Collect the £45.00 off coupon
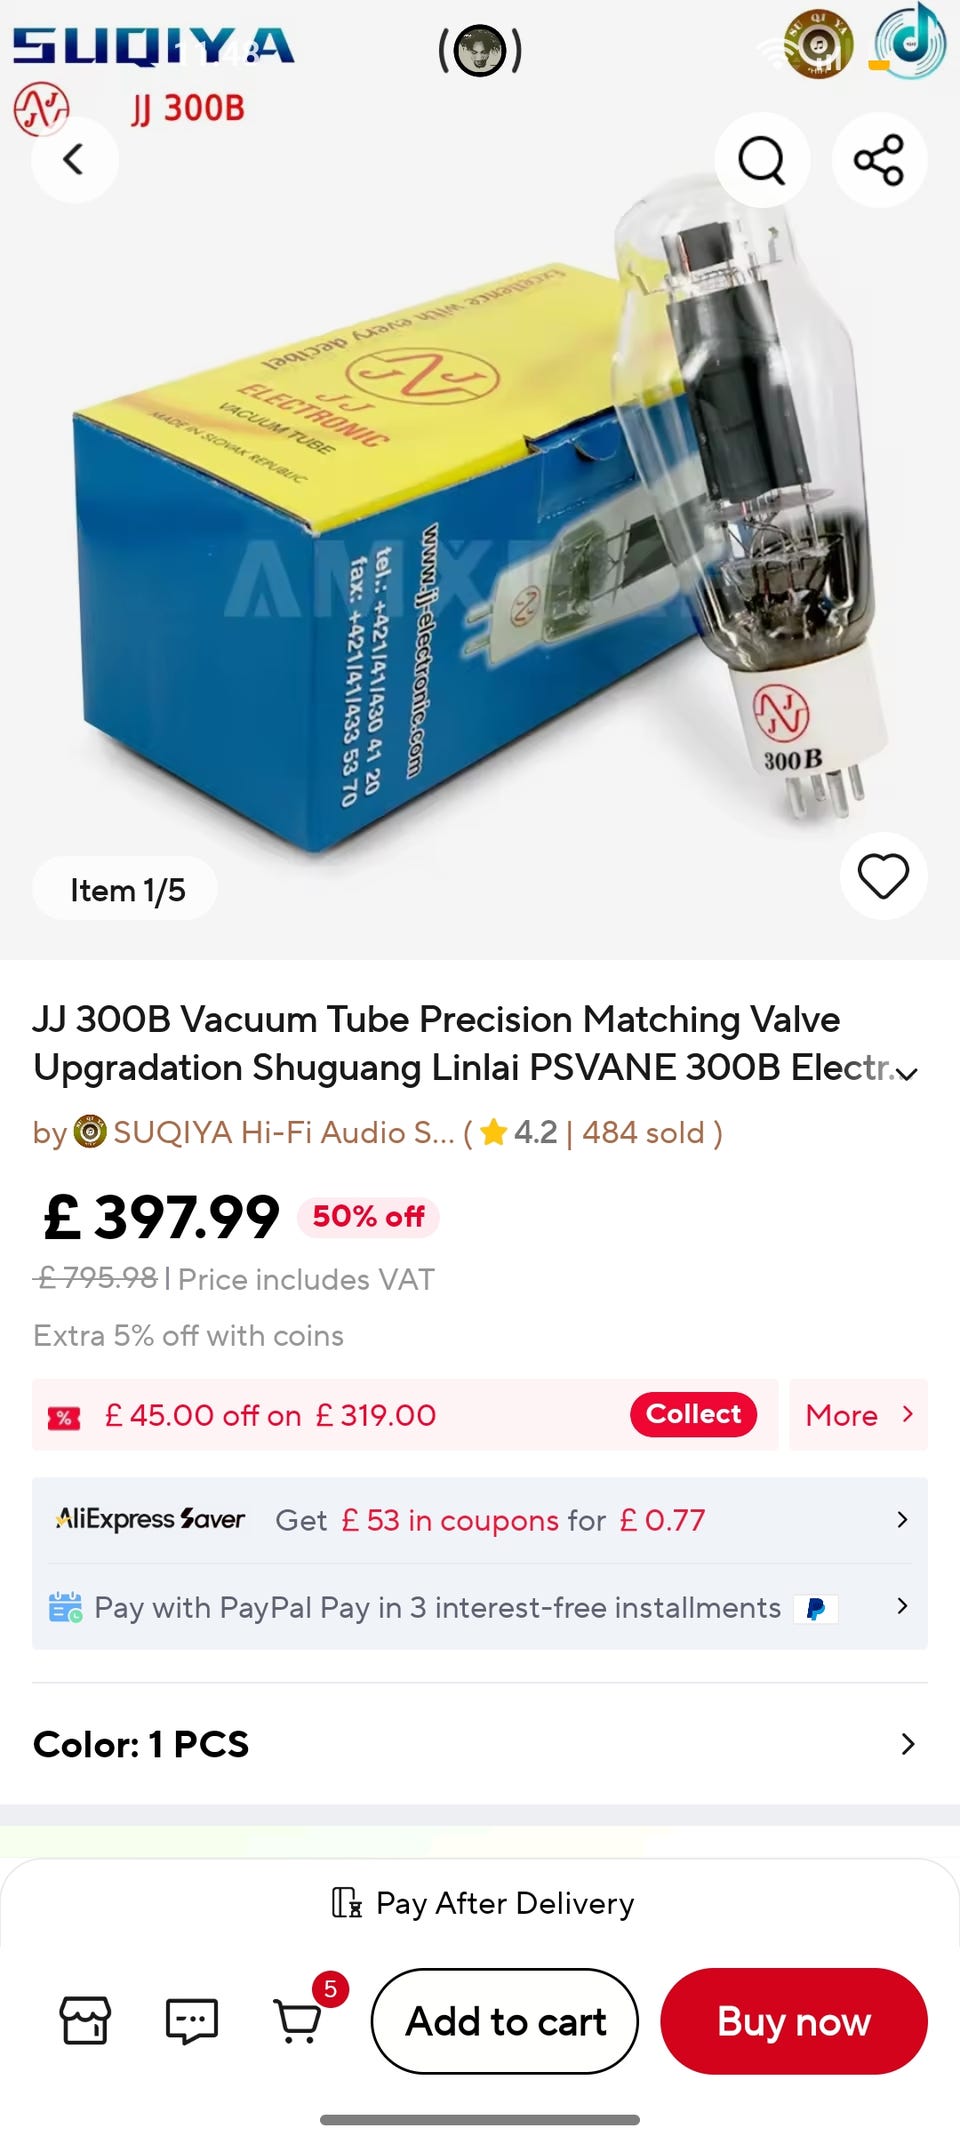 [693, 1414]
